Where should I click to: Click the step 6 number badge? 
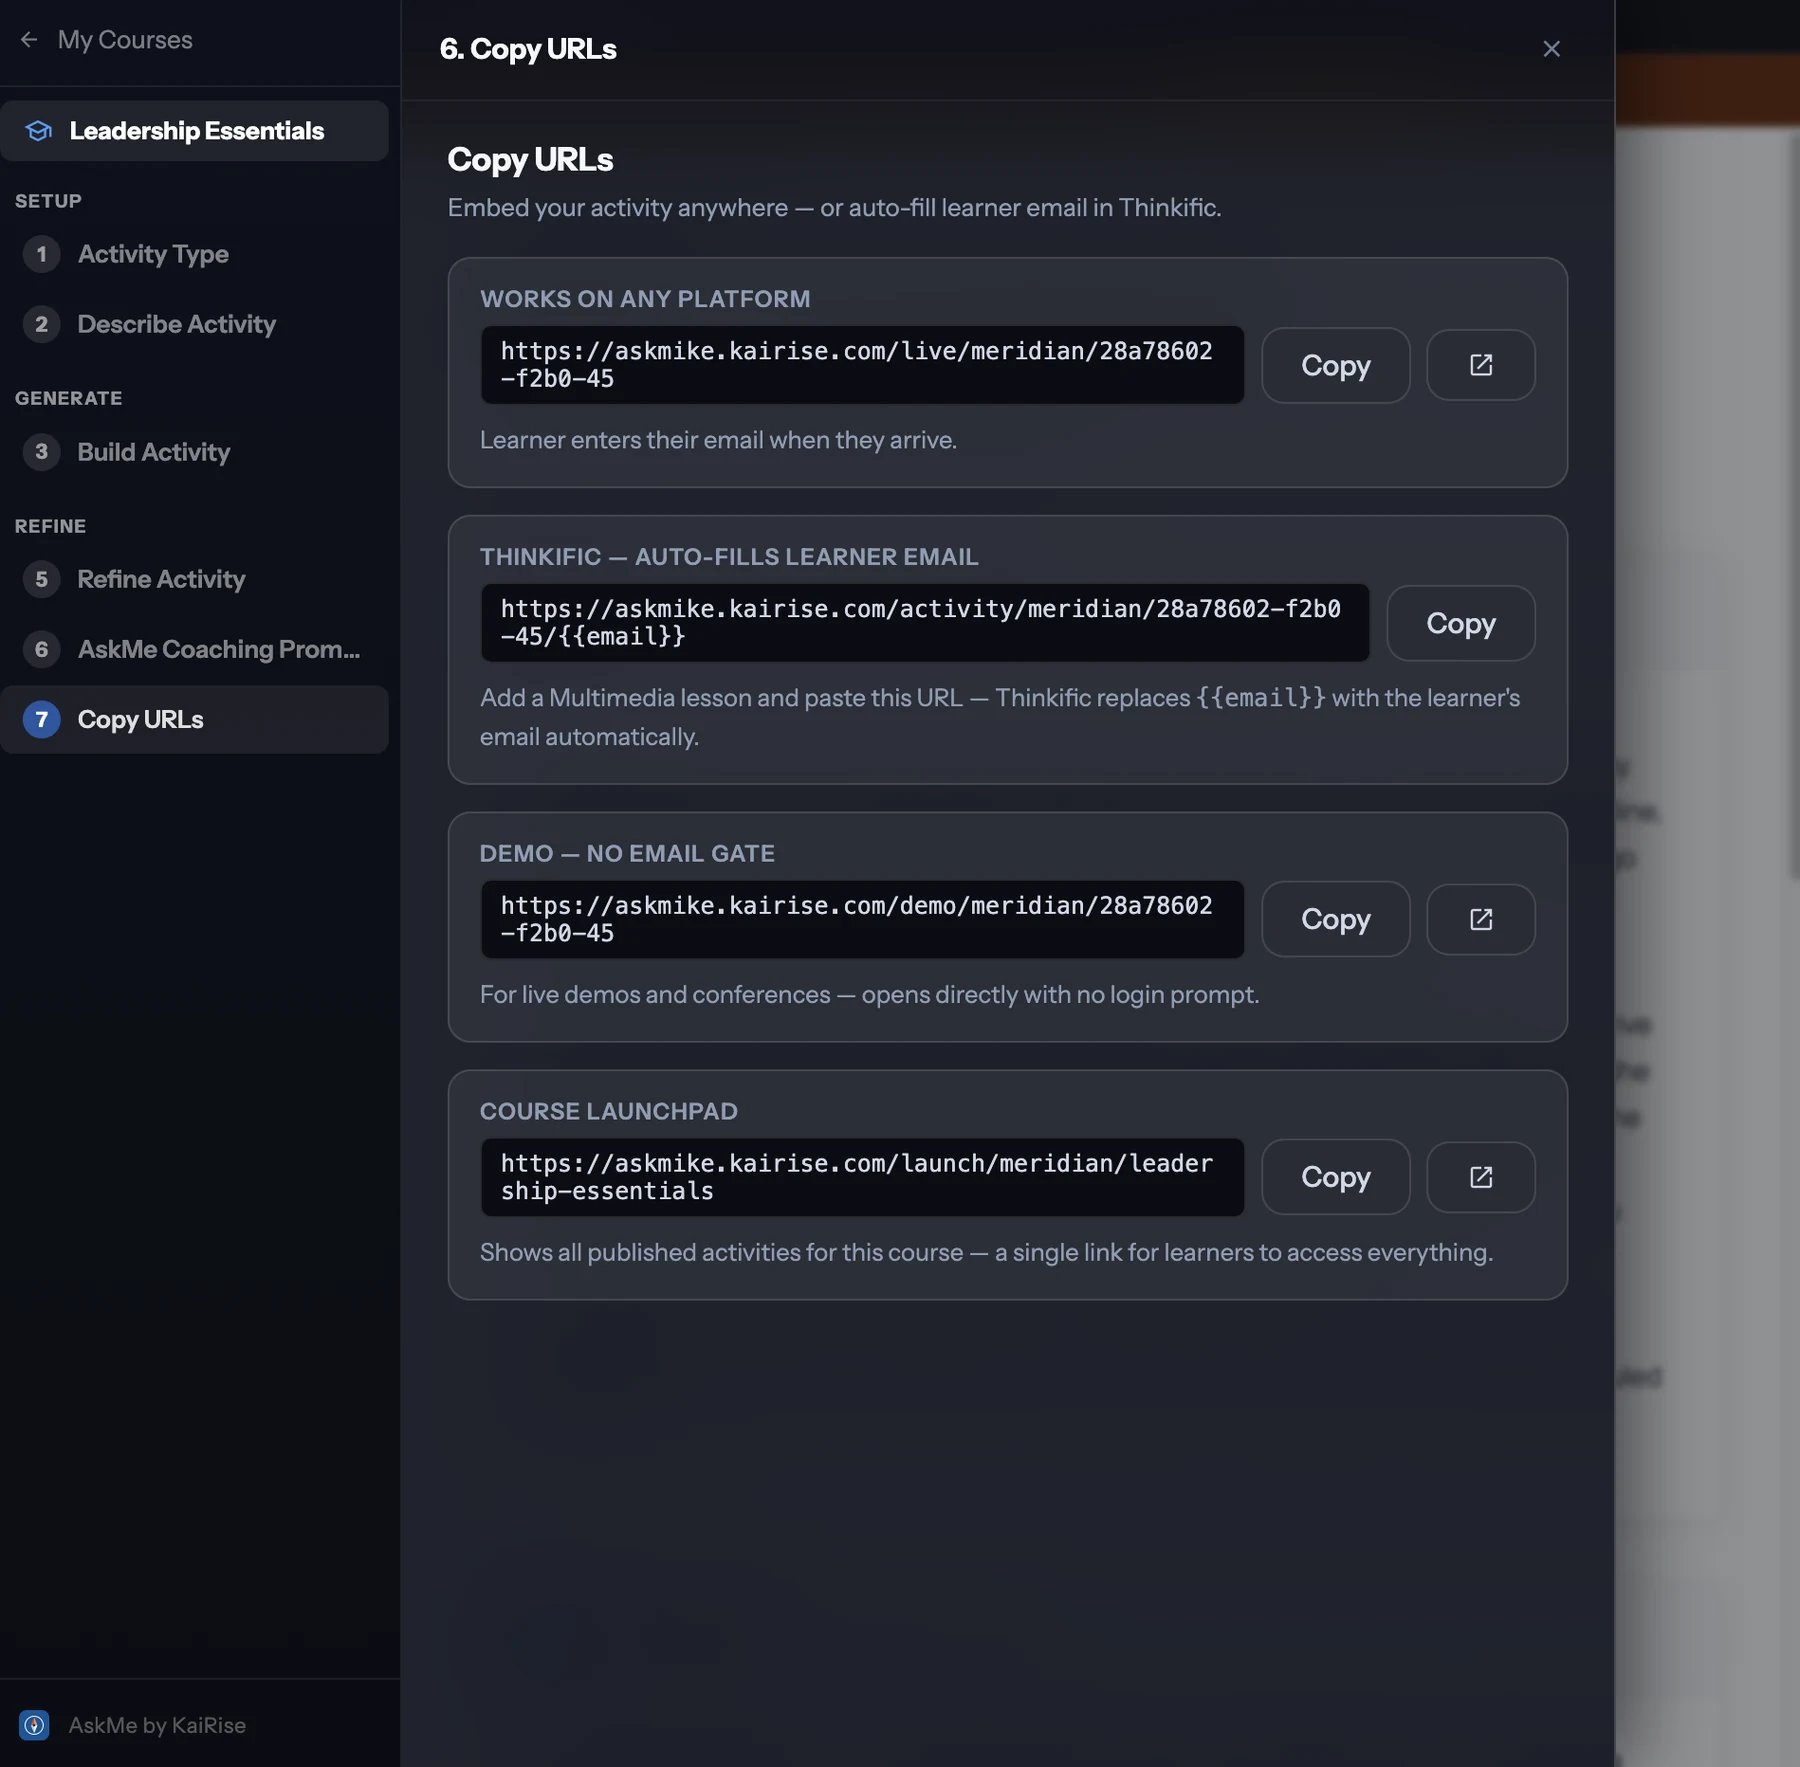41,649
